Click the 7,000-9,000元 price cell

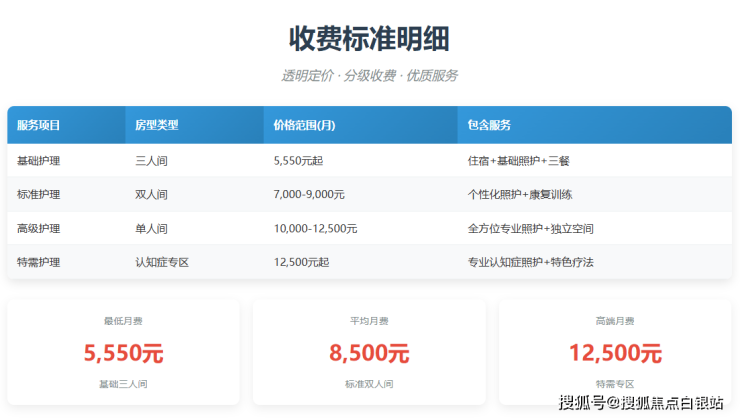tap(309, 194)
